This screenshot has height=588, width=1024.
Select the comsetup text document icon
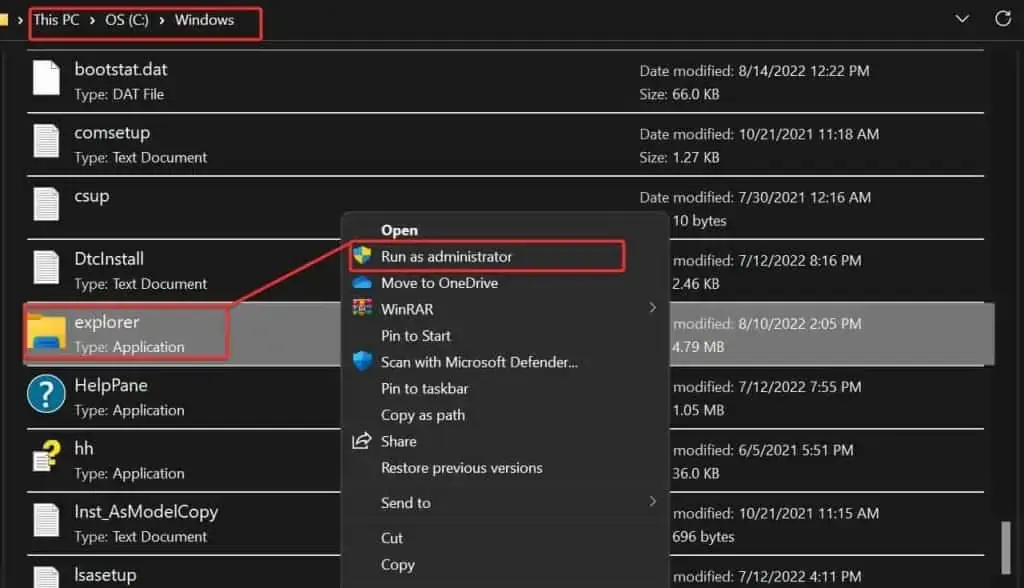pos(46,141)
